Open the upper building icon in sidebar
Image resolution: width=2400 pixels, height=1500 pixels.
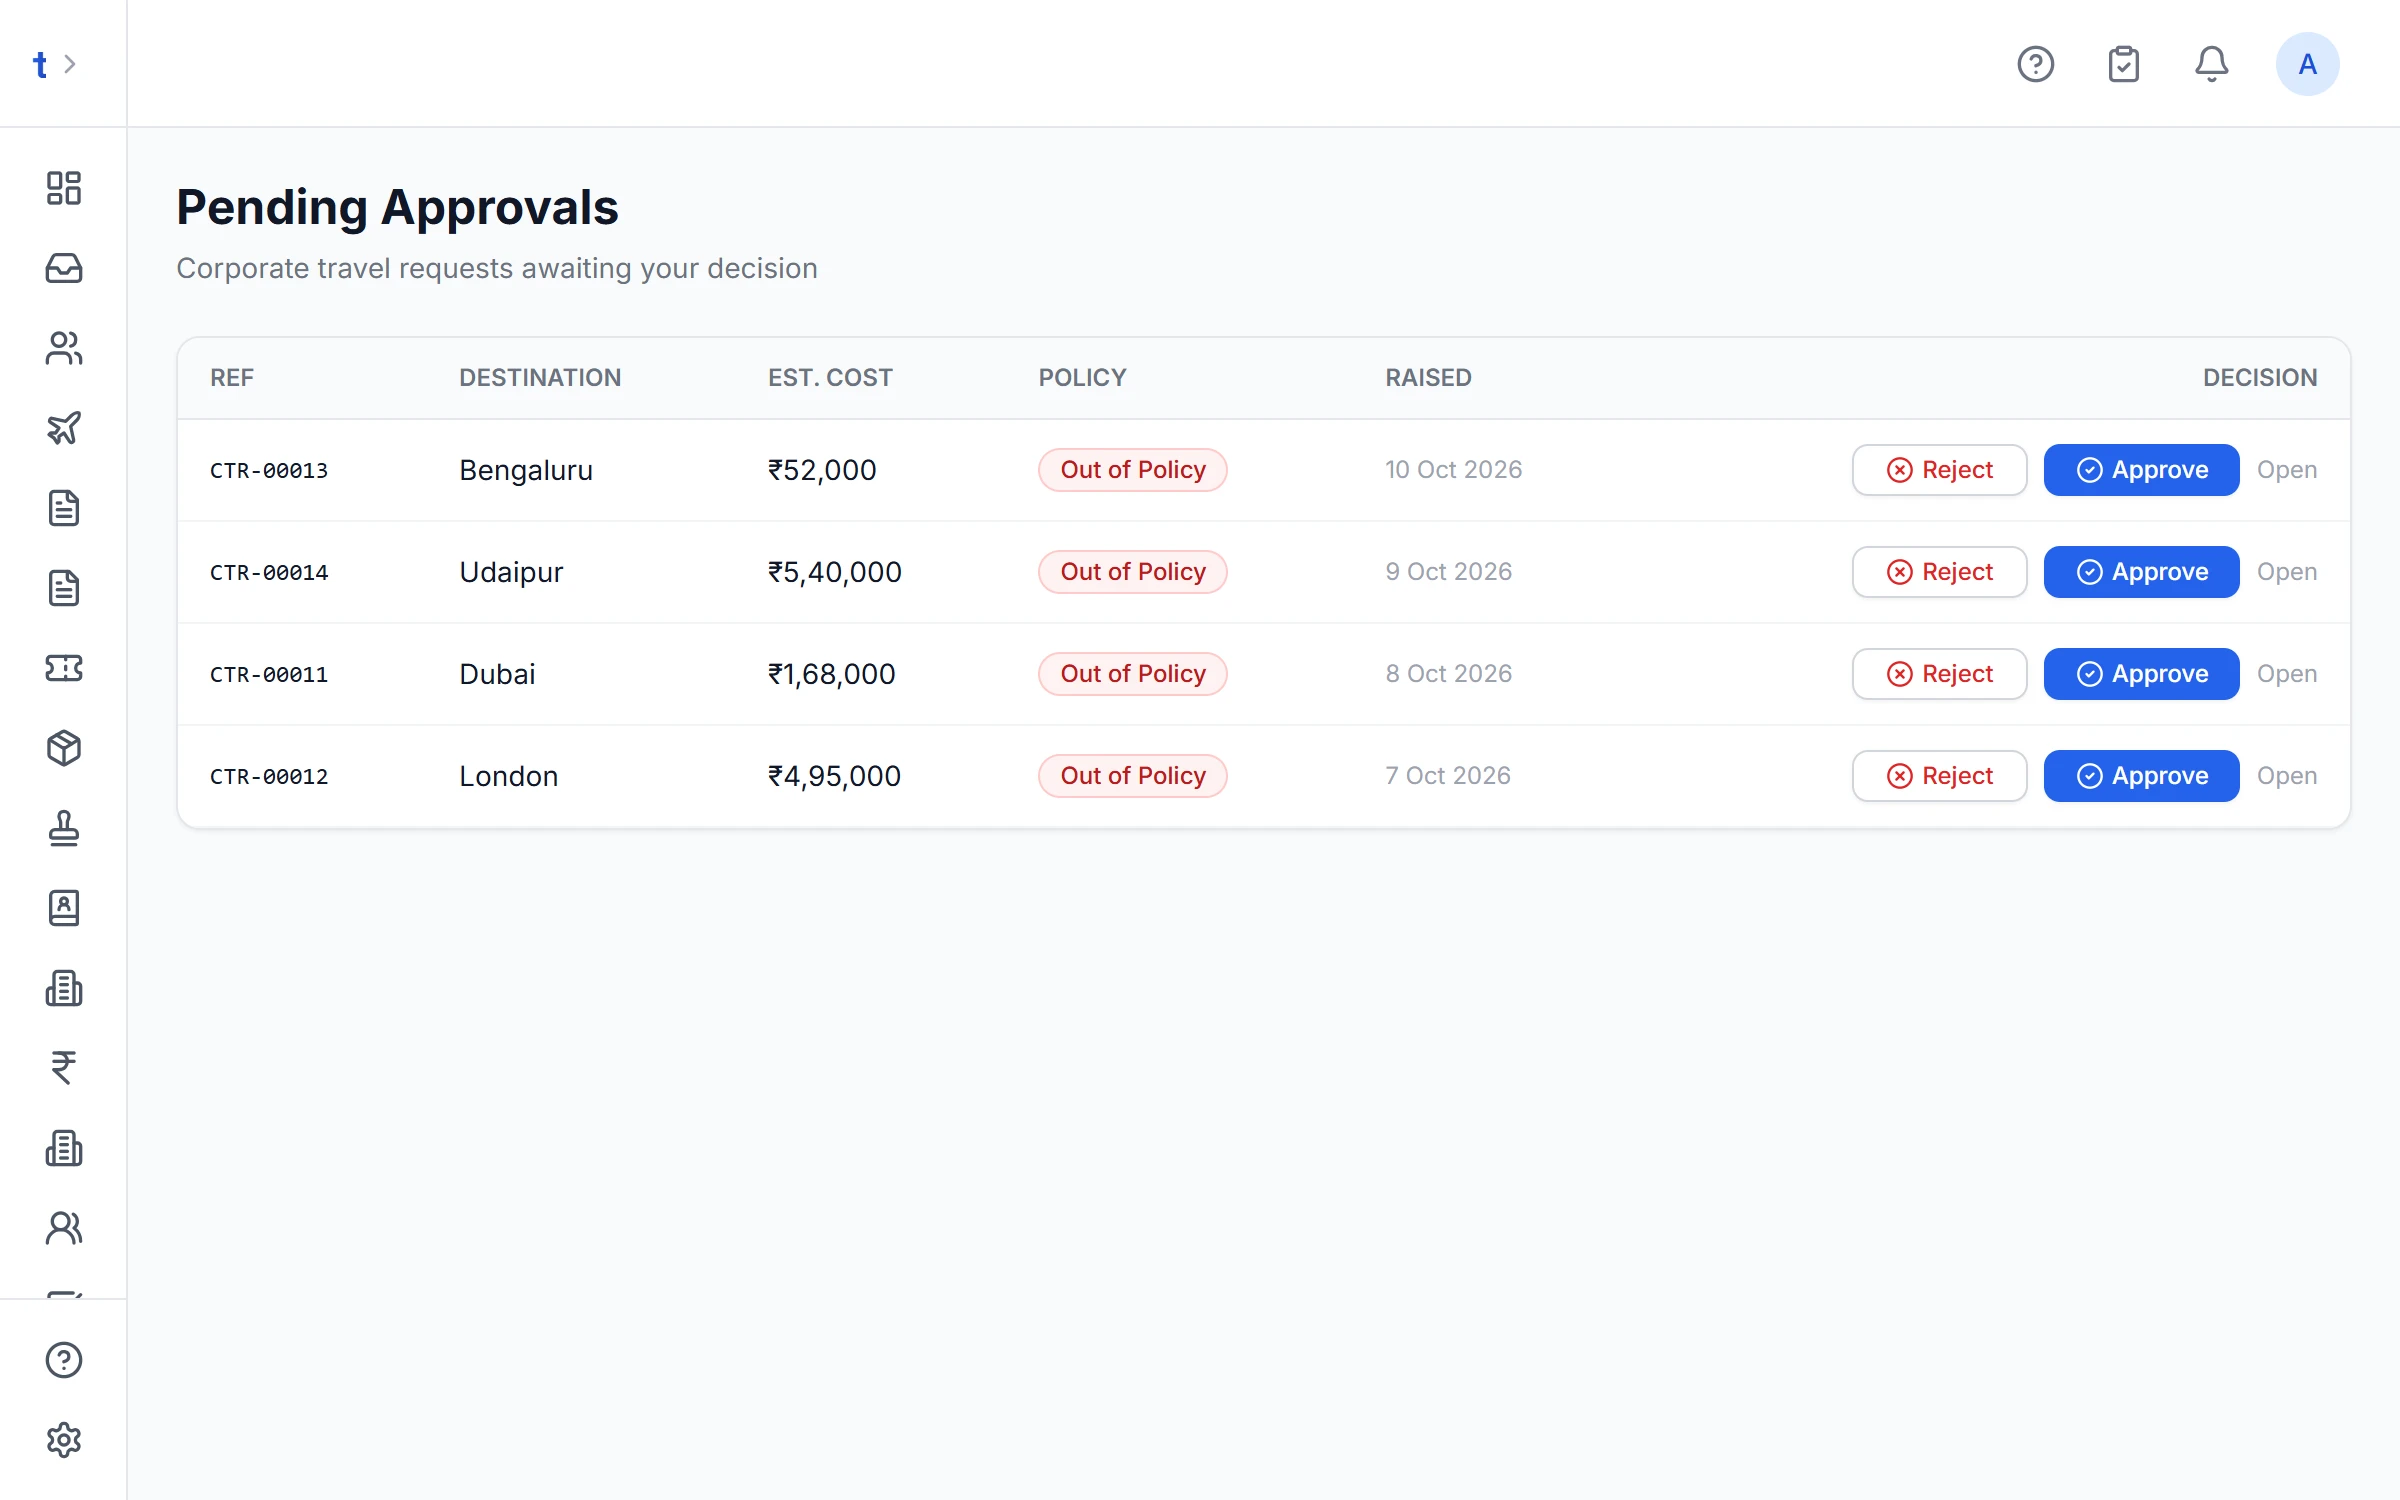point(63,988)
